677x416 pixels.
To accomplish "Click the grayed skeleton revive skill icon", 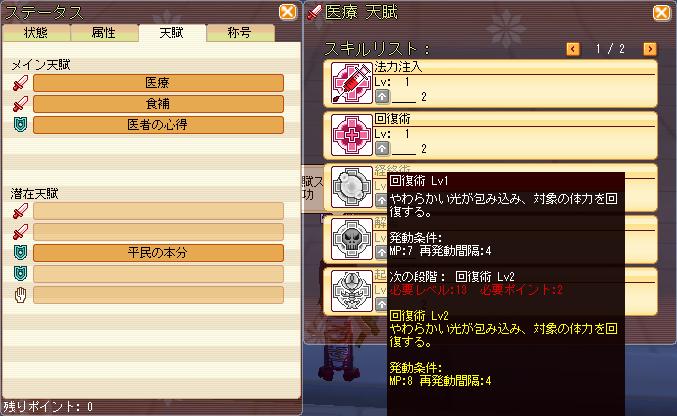I will click(351, 291).
